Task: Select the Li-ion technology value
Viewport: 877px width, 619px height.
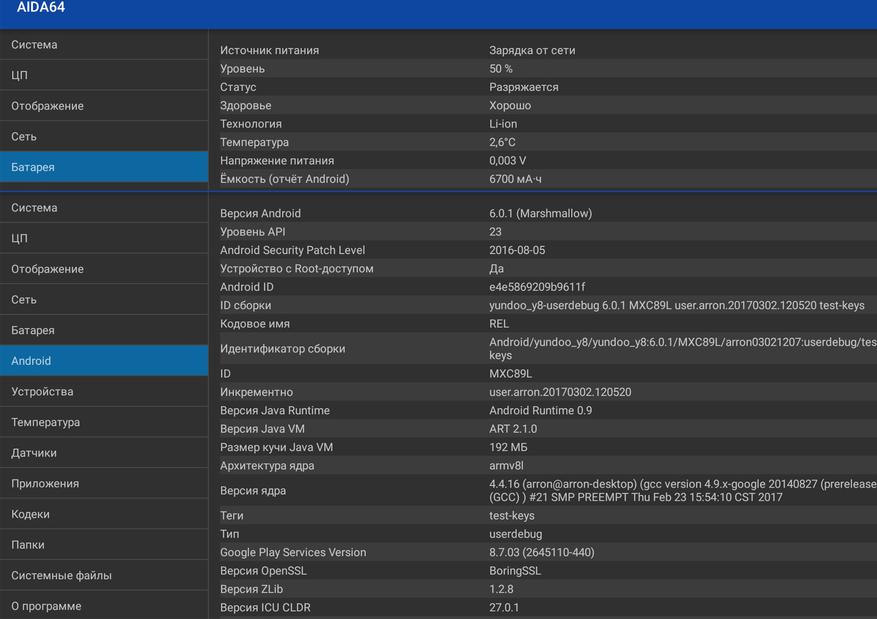Action: click(x=503, y=124)
